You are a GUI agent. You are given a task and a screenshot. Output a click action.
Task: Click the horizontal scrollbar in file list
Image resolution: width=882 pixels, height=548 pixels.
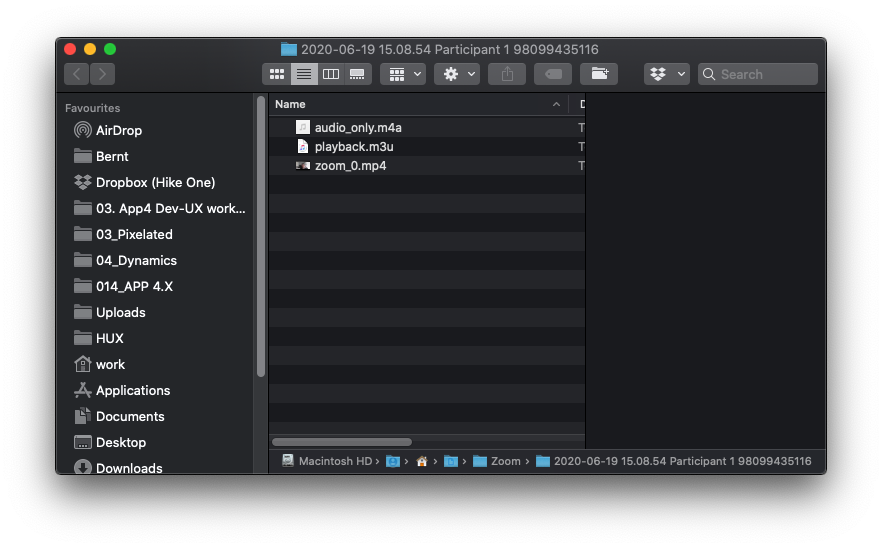click(x=342, y=442)
